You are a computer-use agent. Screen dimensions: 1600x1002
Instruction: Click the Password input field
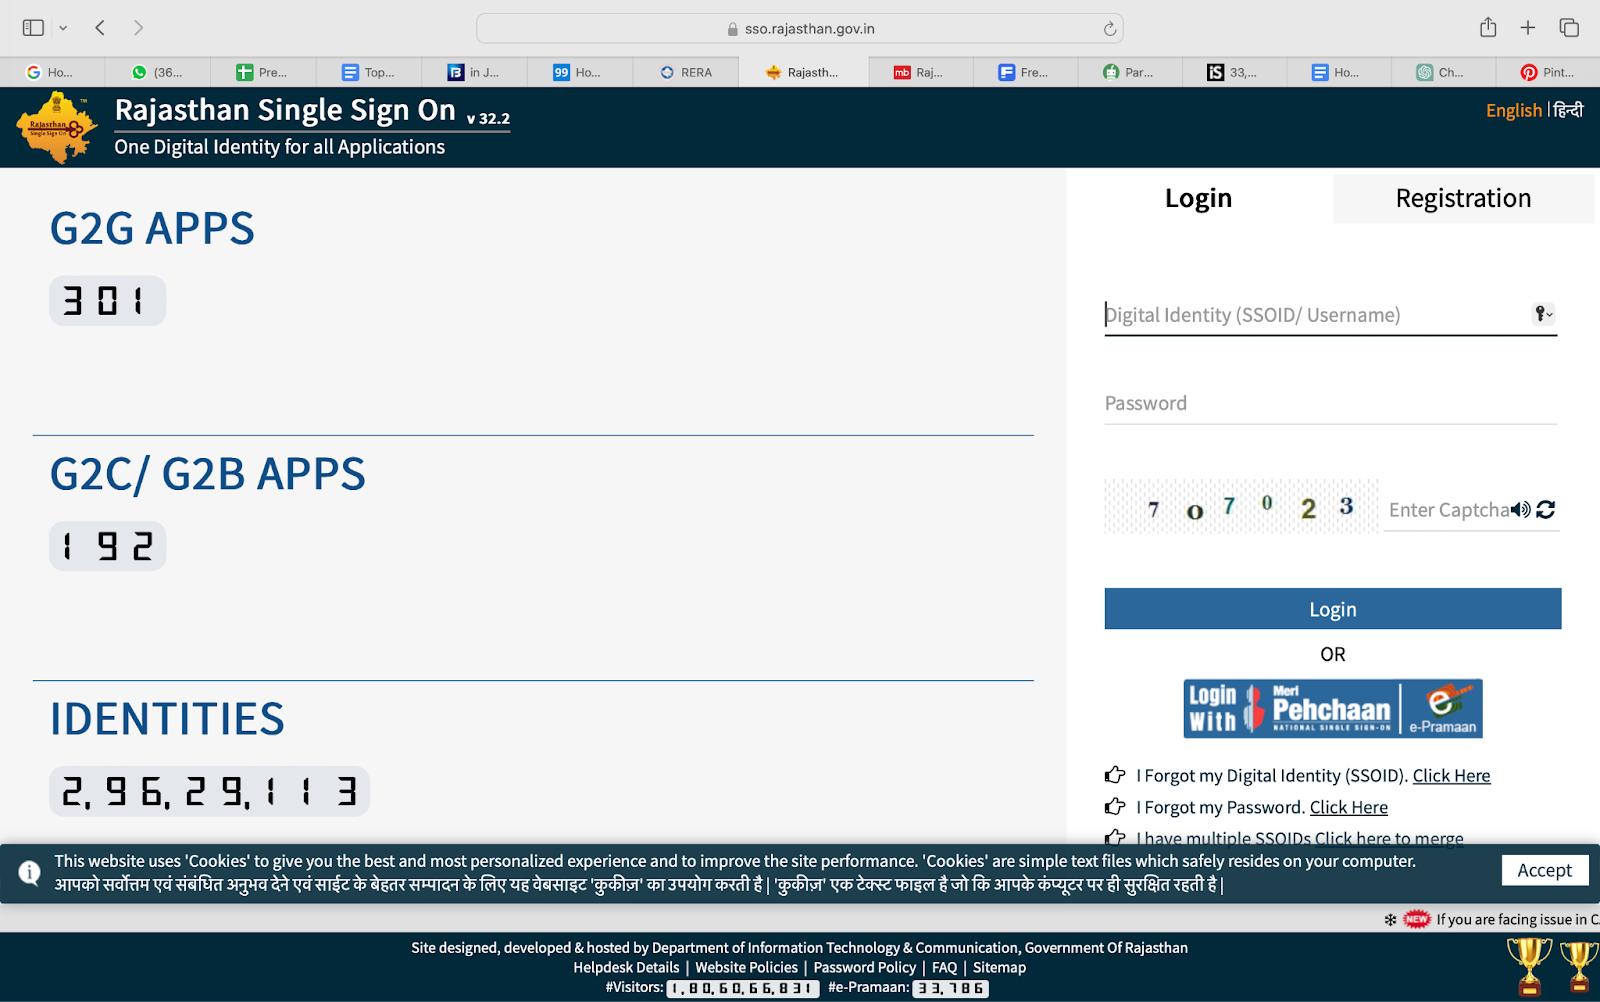[x=1331, y=403]
